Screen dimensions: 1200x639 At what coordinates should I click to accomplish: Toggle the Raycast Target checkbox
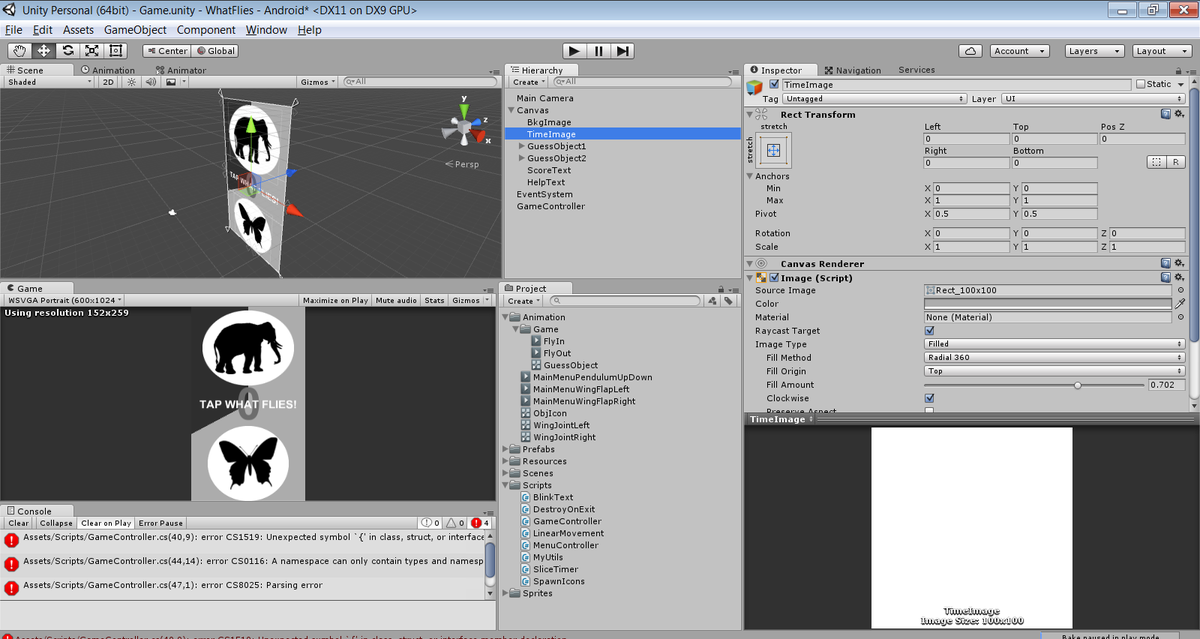pos(930,331)
